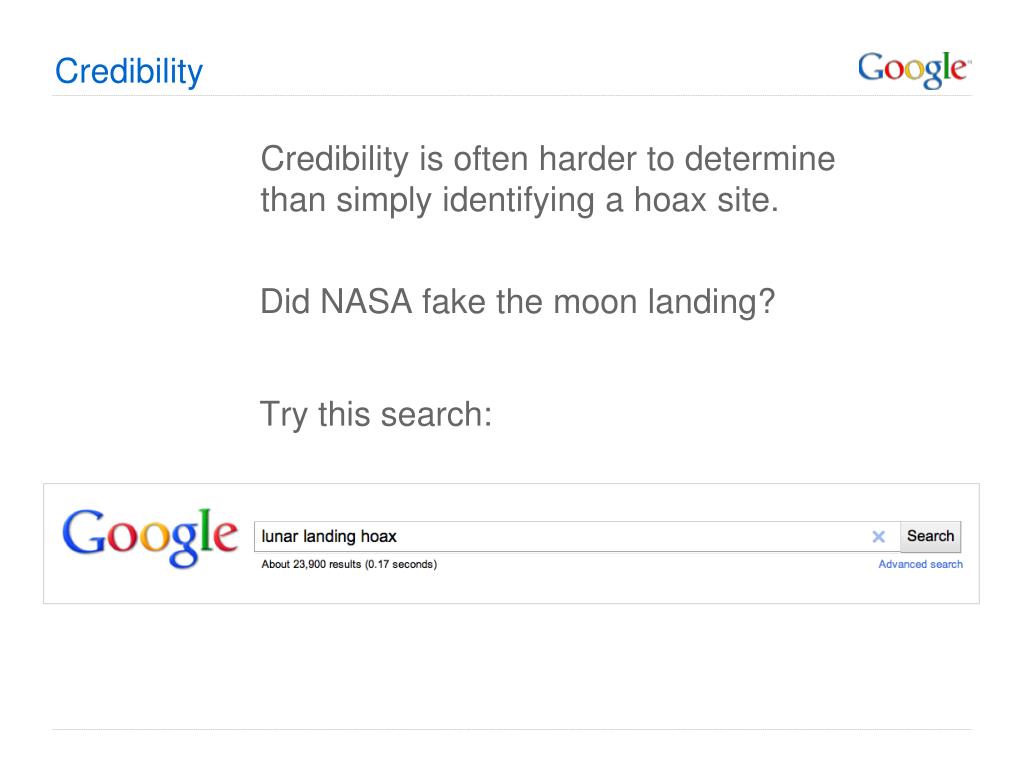1023x767 pixels.
Task: Click the red e of the header Google logo
Action: tap(957, 69)
